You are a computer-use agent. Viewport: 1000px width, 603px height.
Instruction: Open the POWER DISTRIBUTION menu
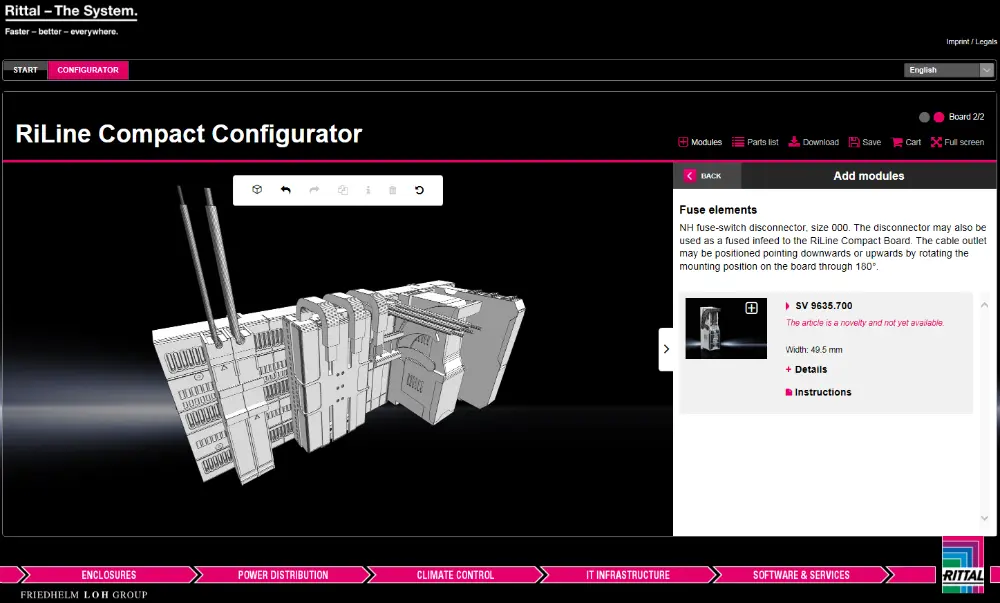pyautogui.click(x=283, y=575)
